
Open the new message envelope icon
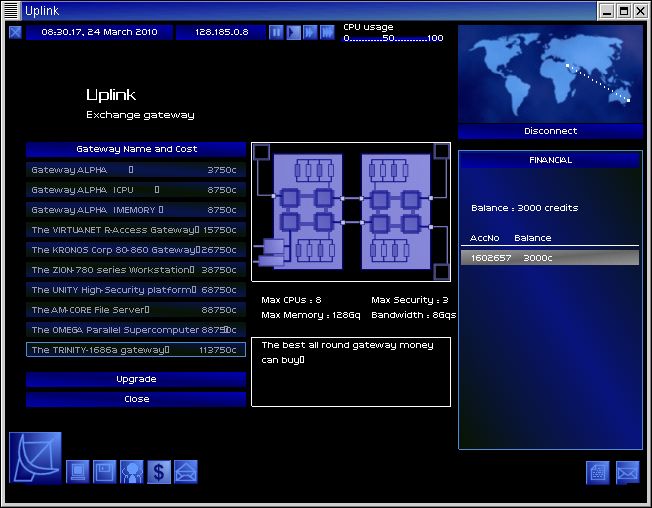tap(627, 473)
